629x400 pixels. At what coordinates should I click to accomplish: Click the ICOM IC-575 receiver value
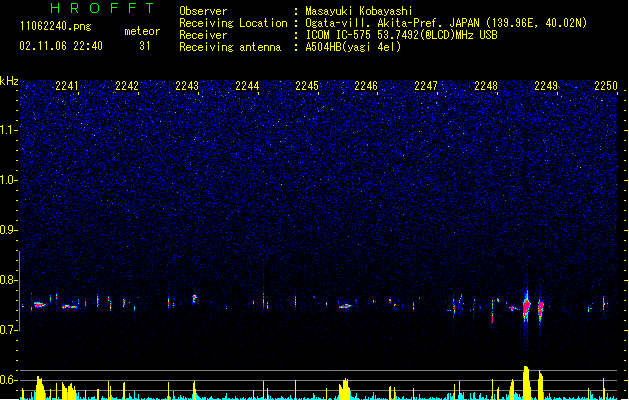402,35
